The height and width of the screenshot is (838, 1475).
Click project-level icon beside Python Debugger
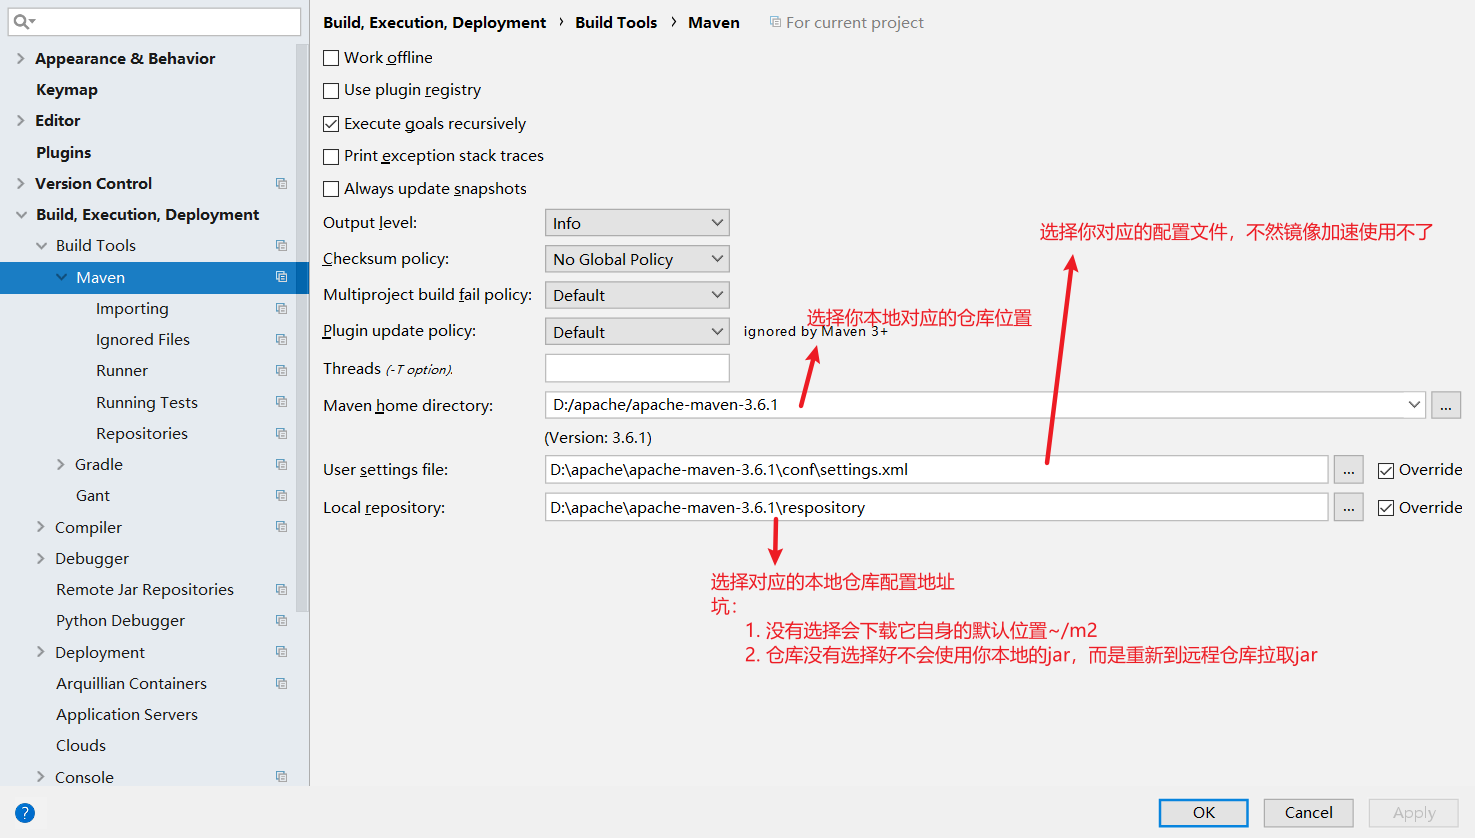pyautogui.click(x=281, y=621)
